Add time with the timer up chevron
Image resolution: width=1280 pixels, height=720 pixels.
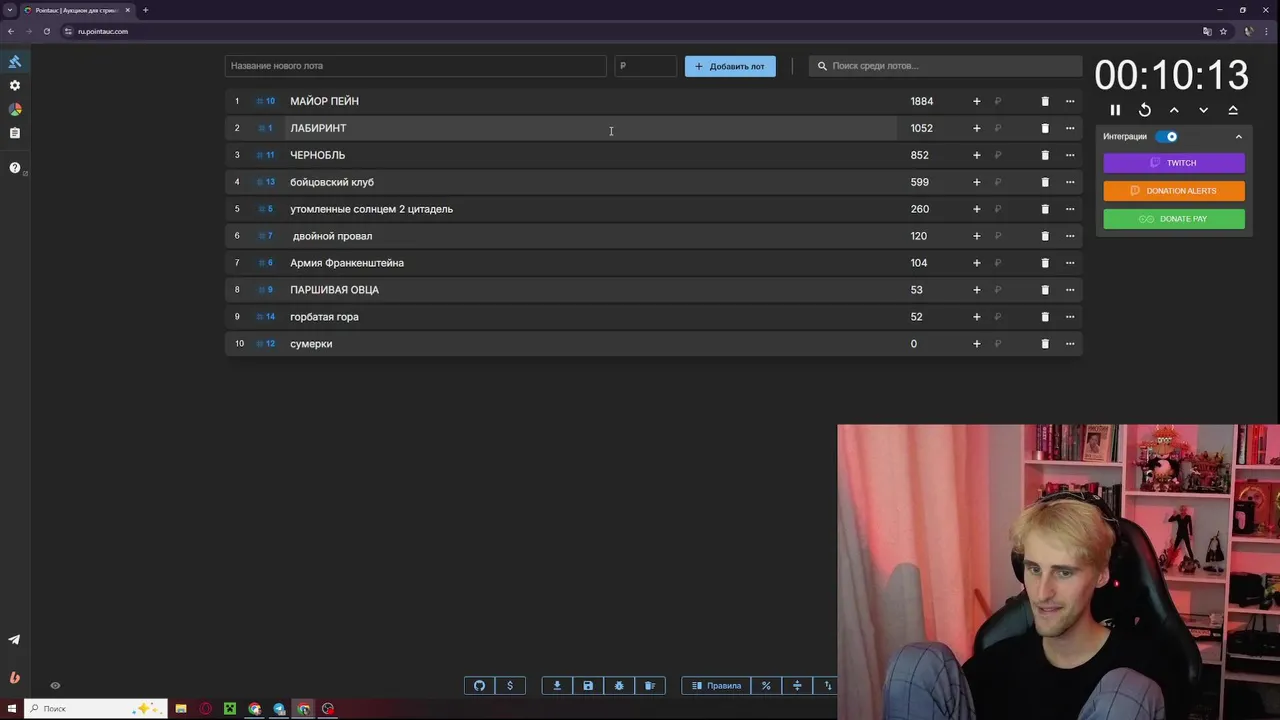pyautogui.click(x=1174, y=110)
